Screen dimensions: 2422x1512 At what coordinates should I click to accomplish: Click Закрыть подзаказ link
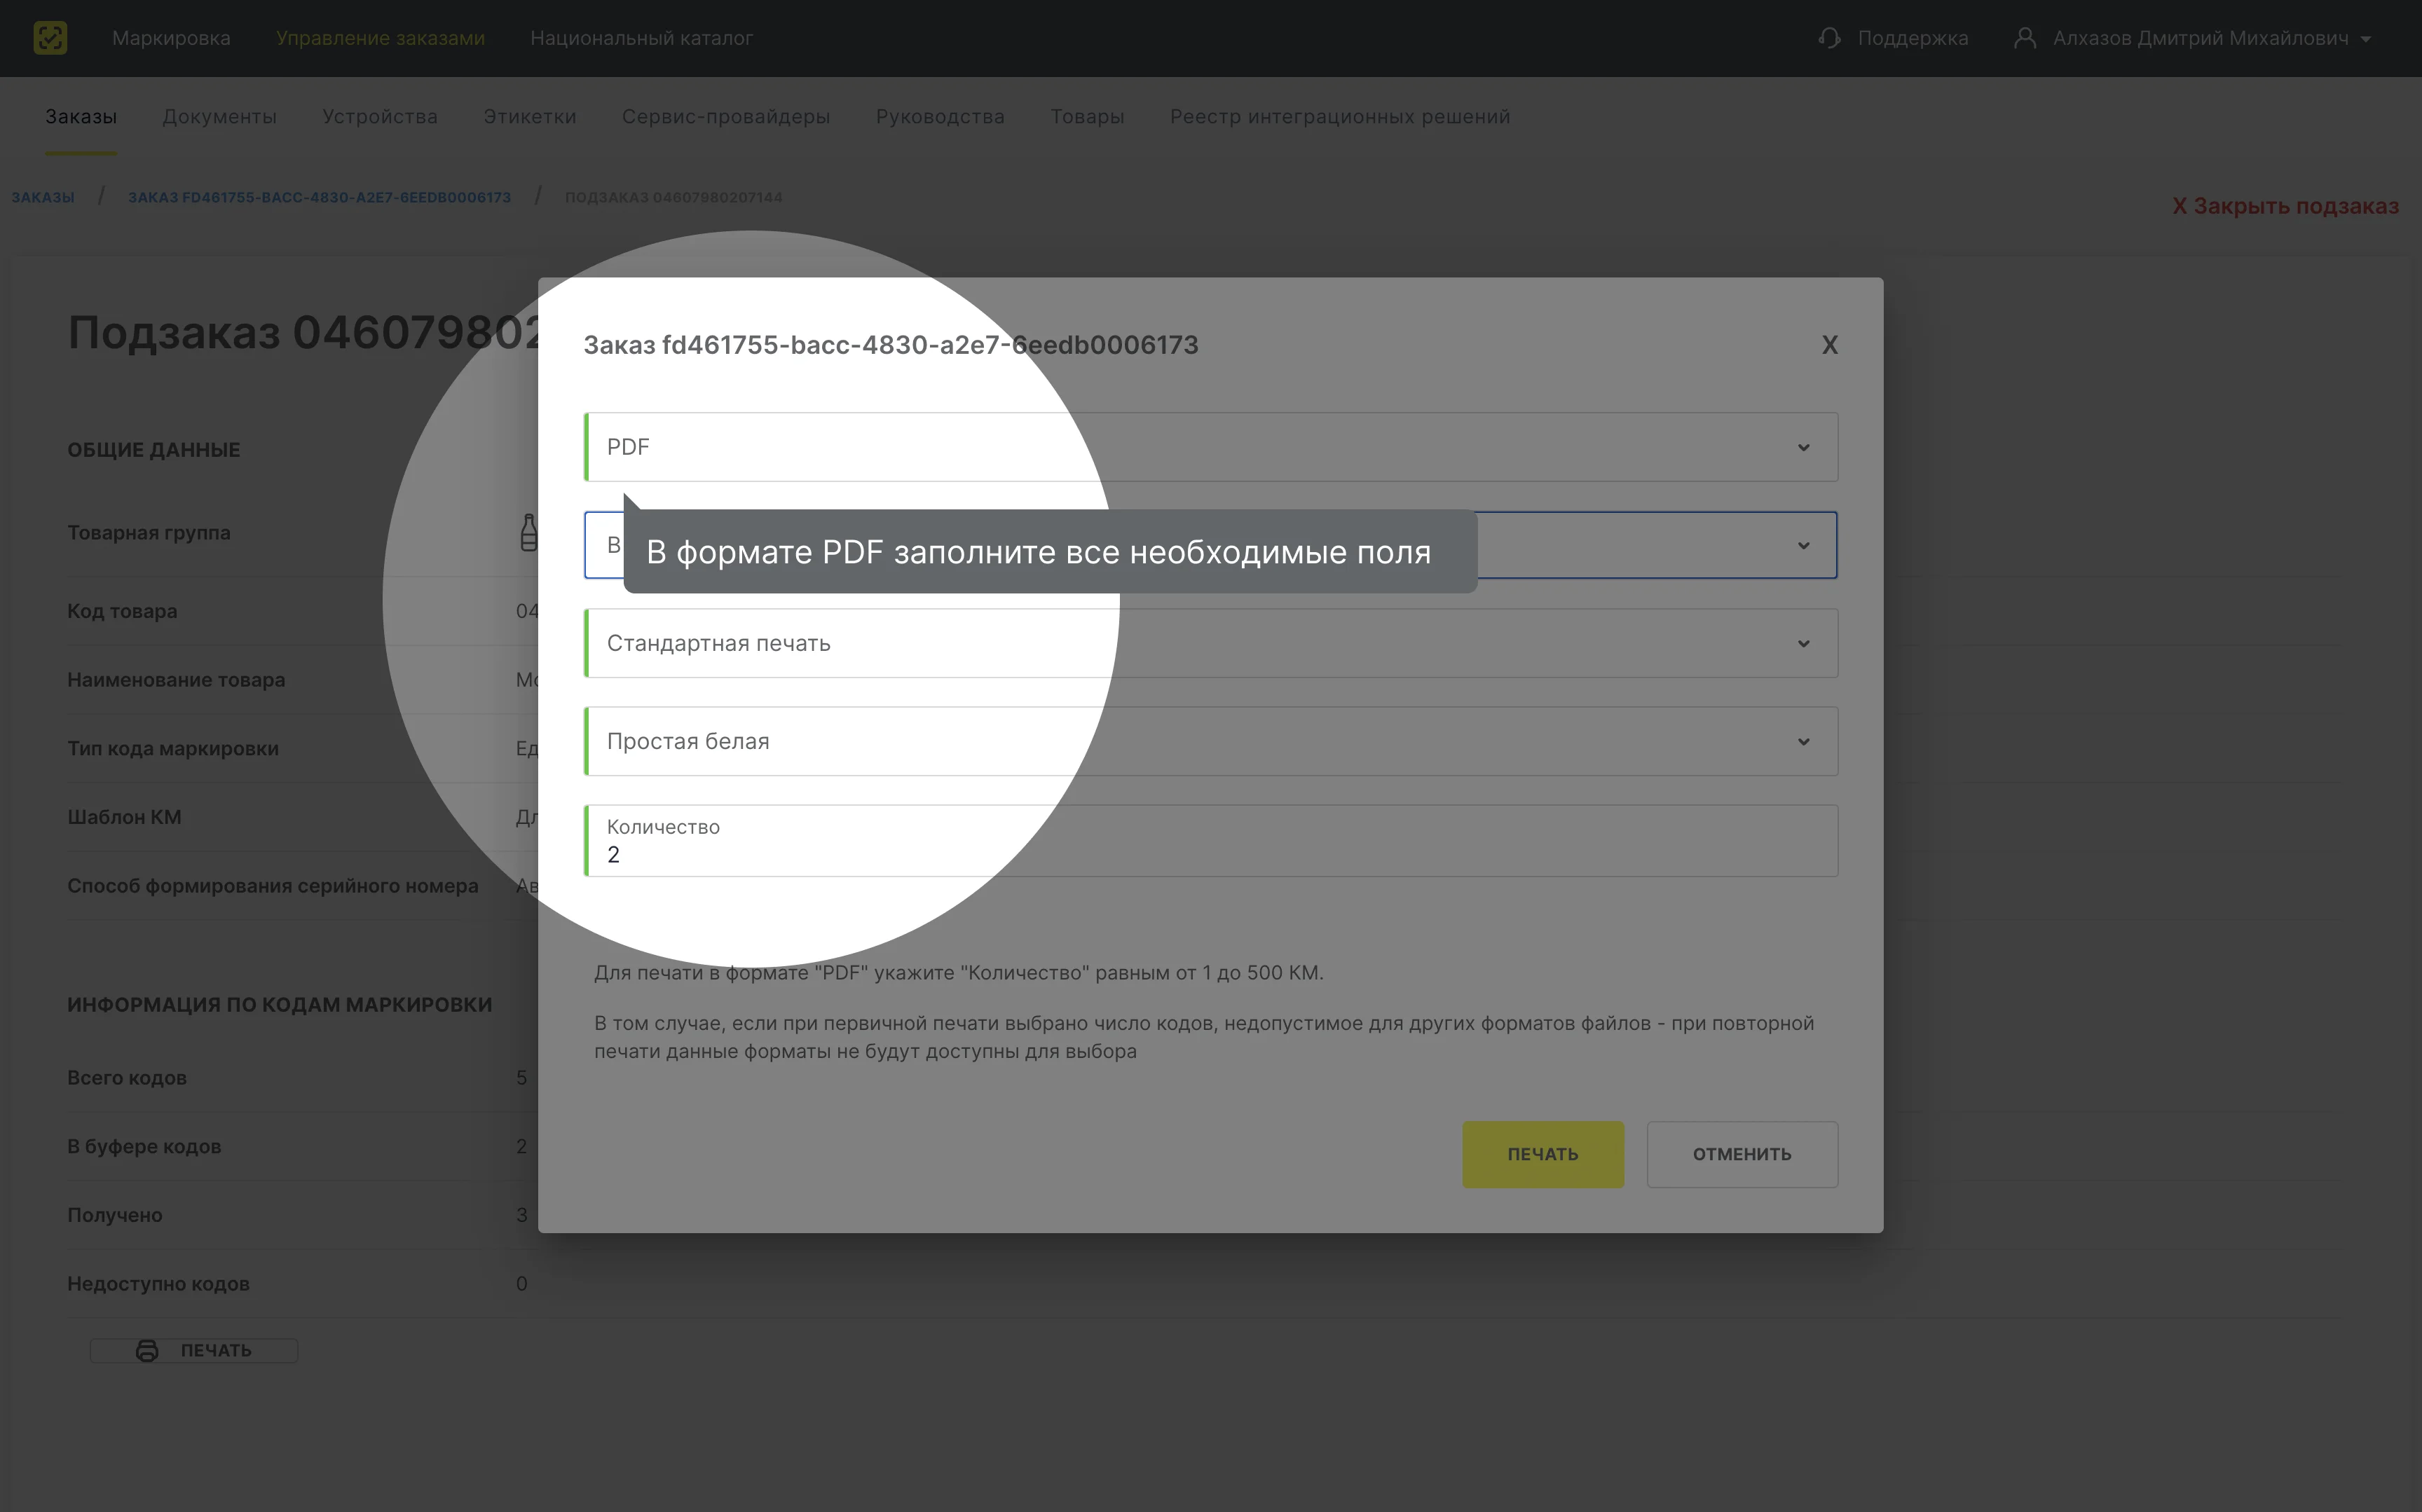[2285, 206]
